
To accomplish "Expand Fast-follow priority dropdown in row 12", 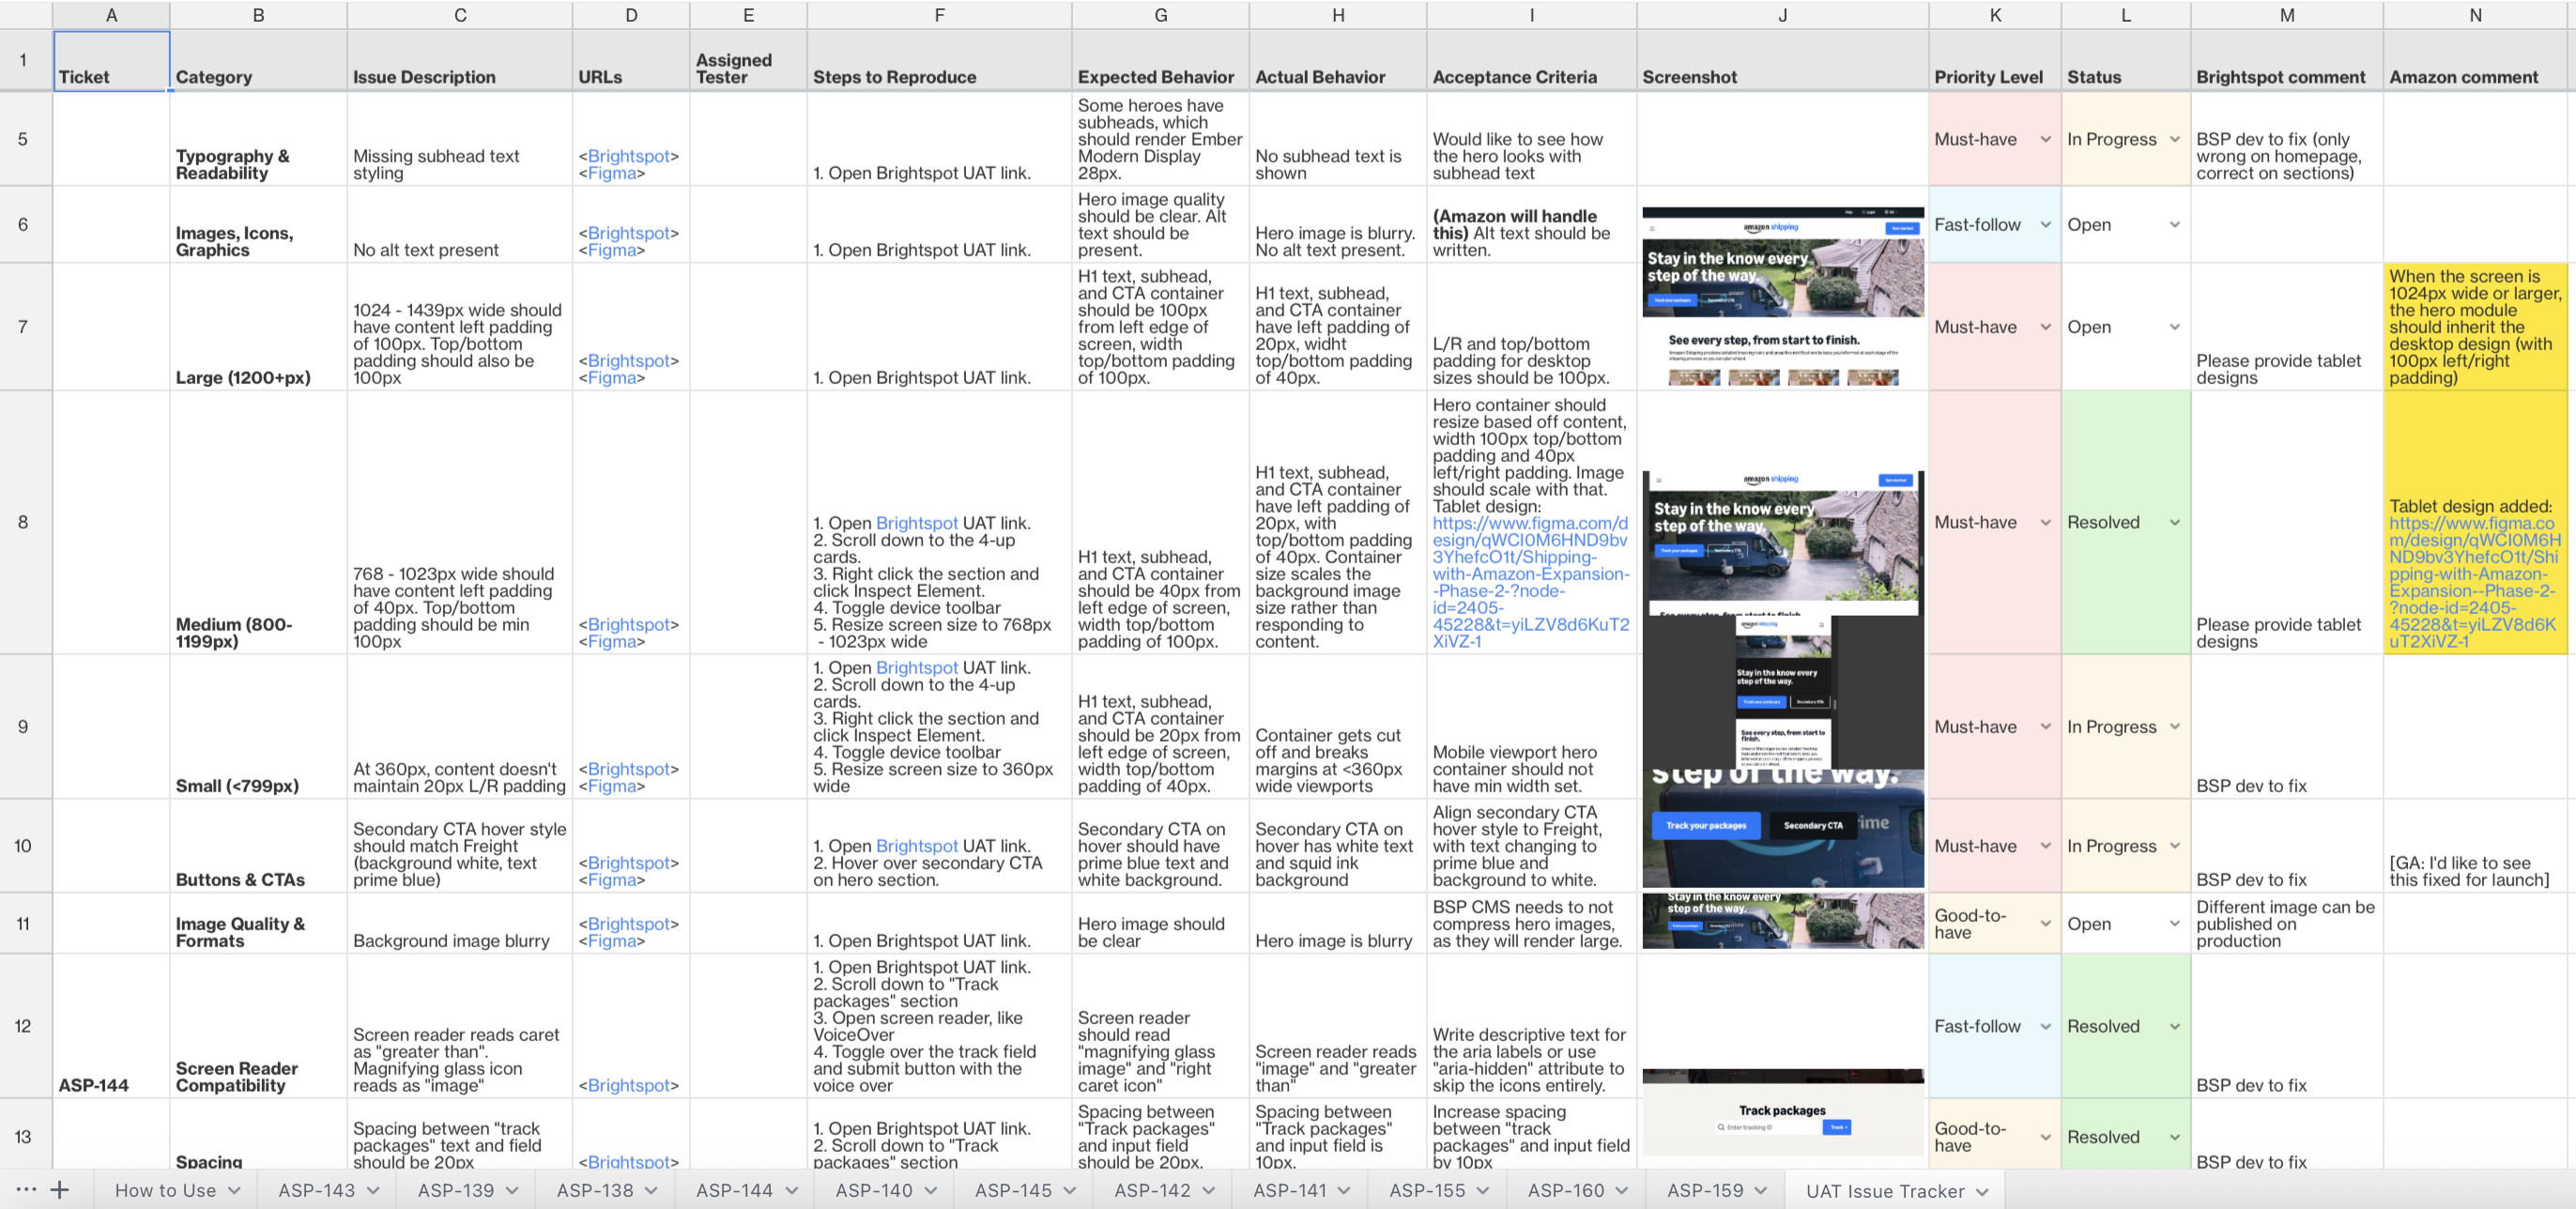I will click(x=2045, y=1027).
